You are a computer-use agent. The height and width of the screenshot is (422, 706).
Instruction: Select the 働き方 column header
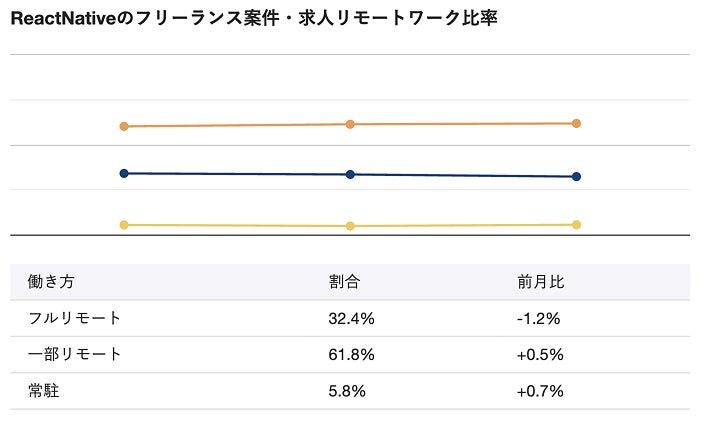tap(51, 282)
